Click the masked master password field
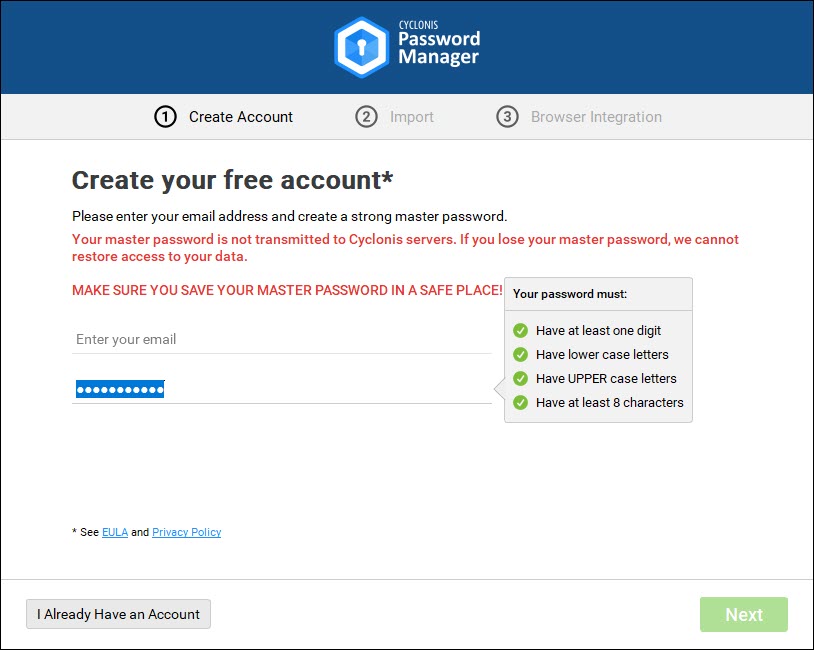Image resolution: width=814 pixels, height=650 pixels. (x=281, y=389)
